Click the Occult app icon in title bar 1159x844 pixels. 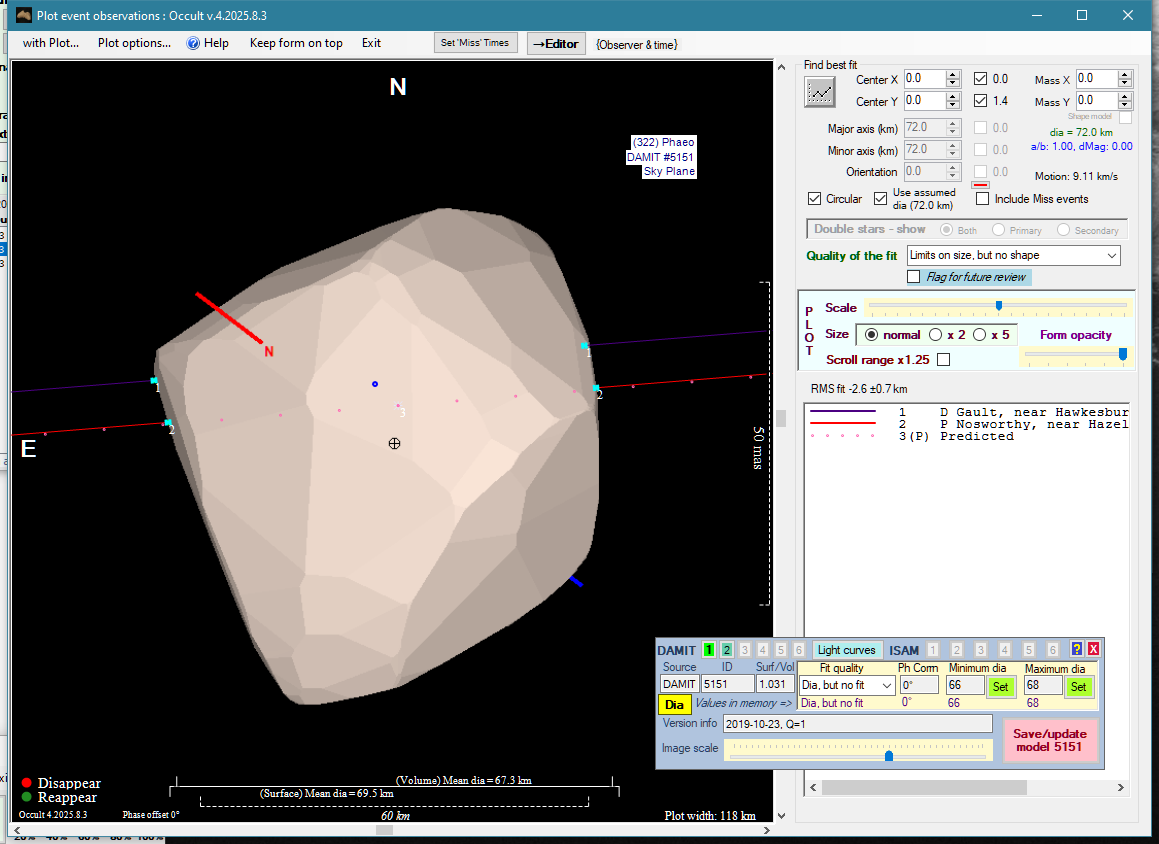pos(23,16)
